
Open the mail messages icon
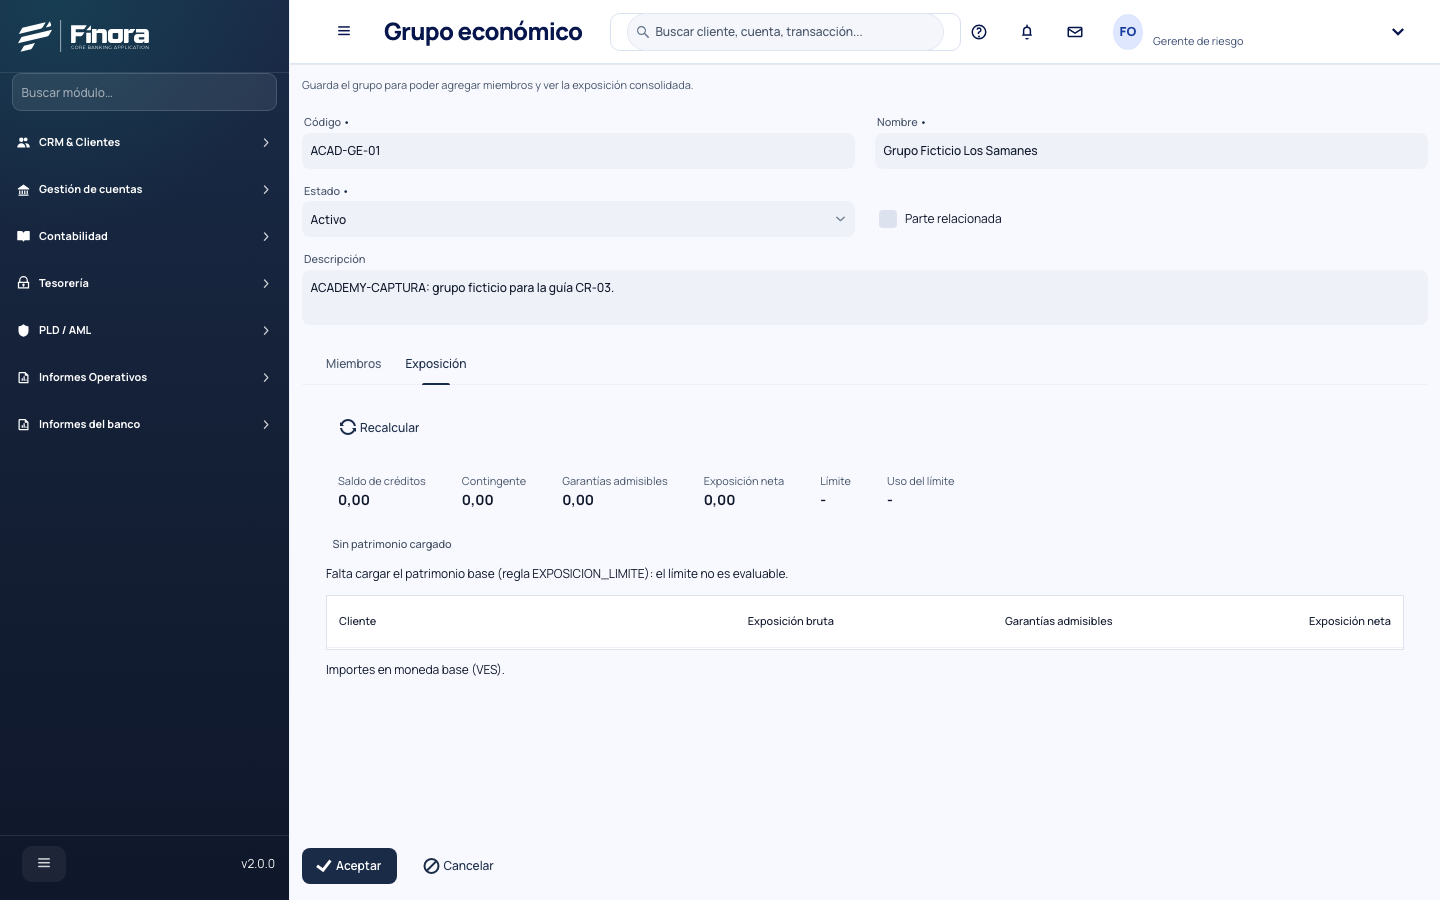1075,32
